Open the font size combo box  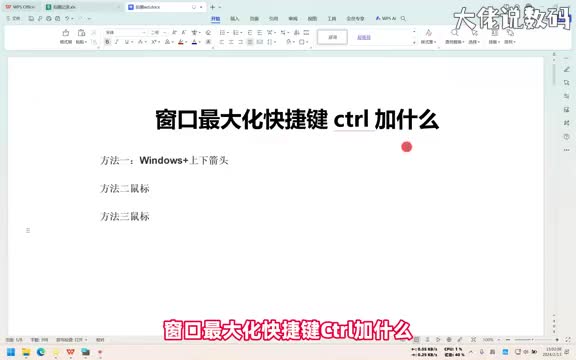click(158, 32)
